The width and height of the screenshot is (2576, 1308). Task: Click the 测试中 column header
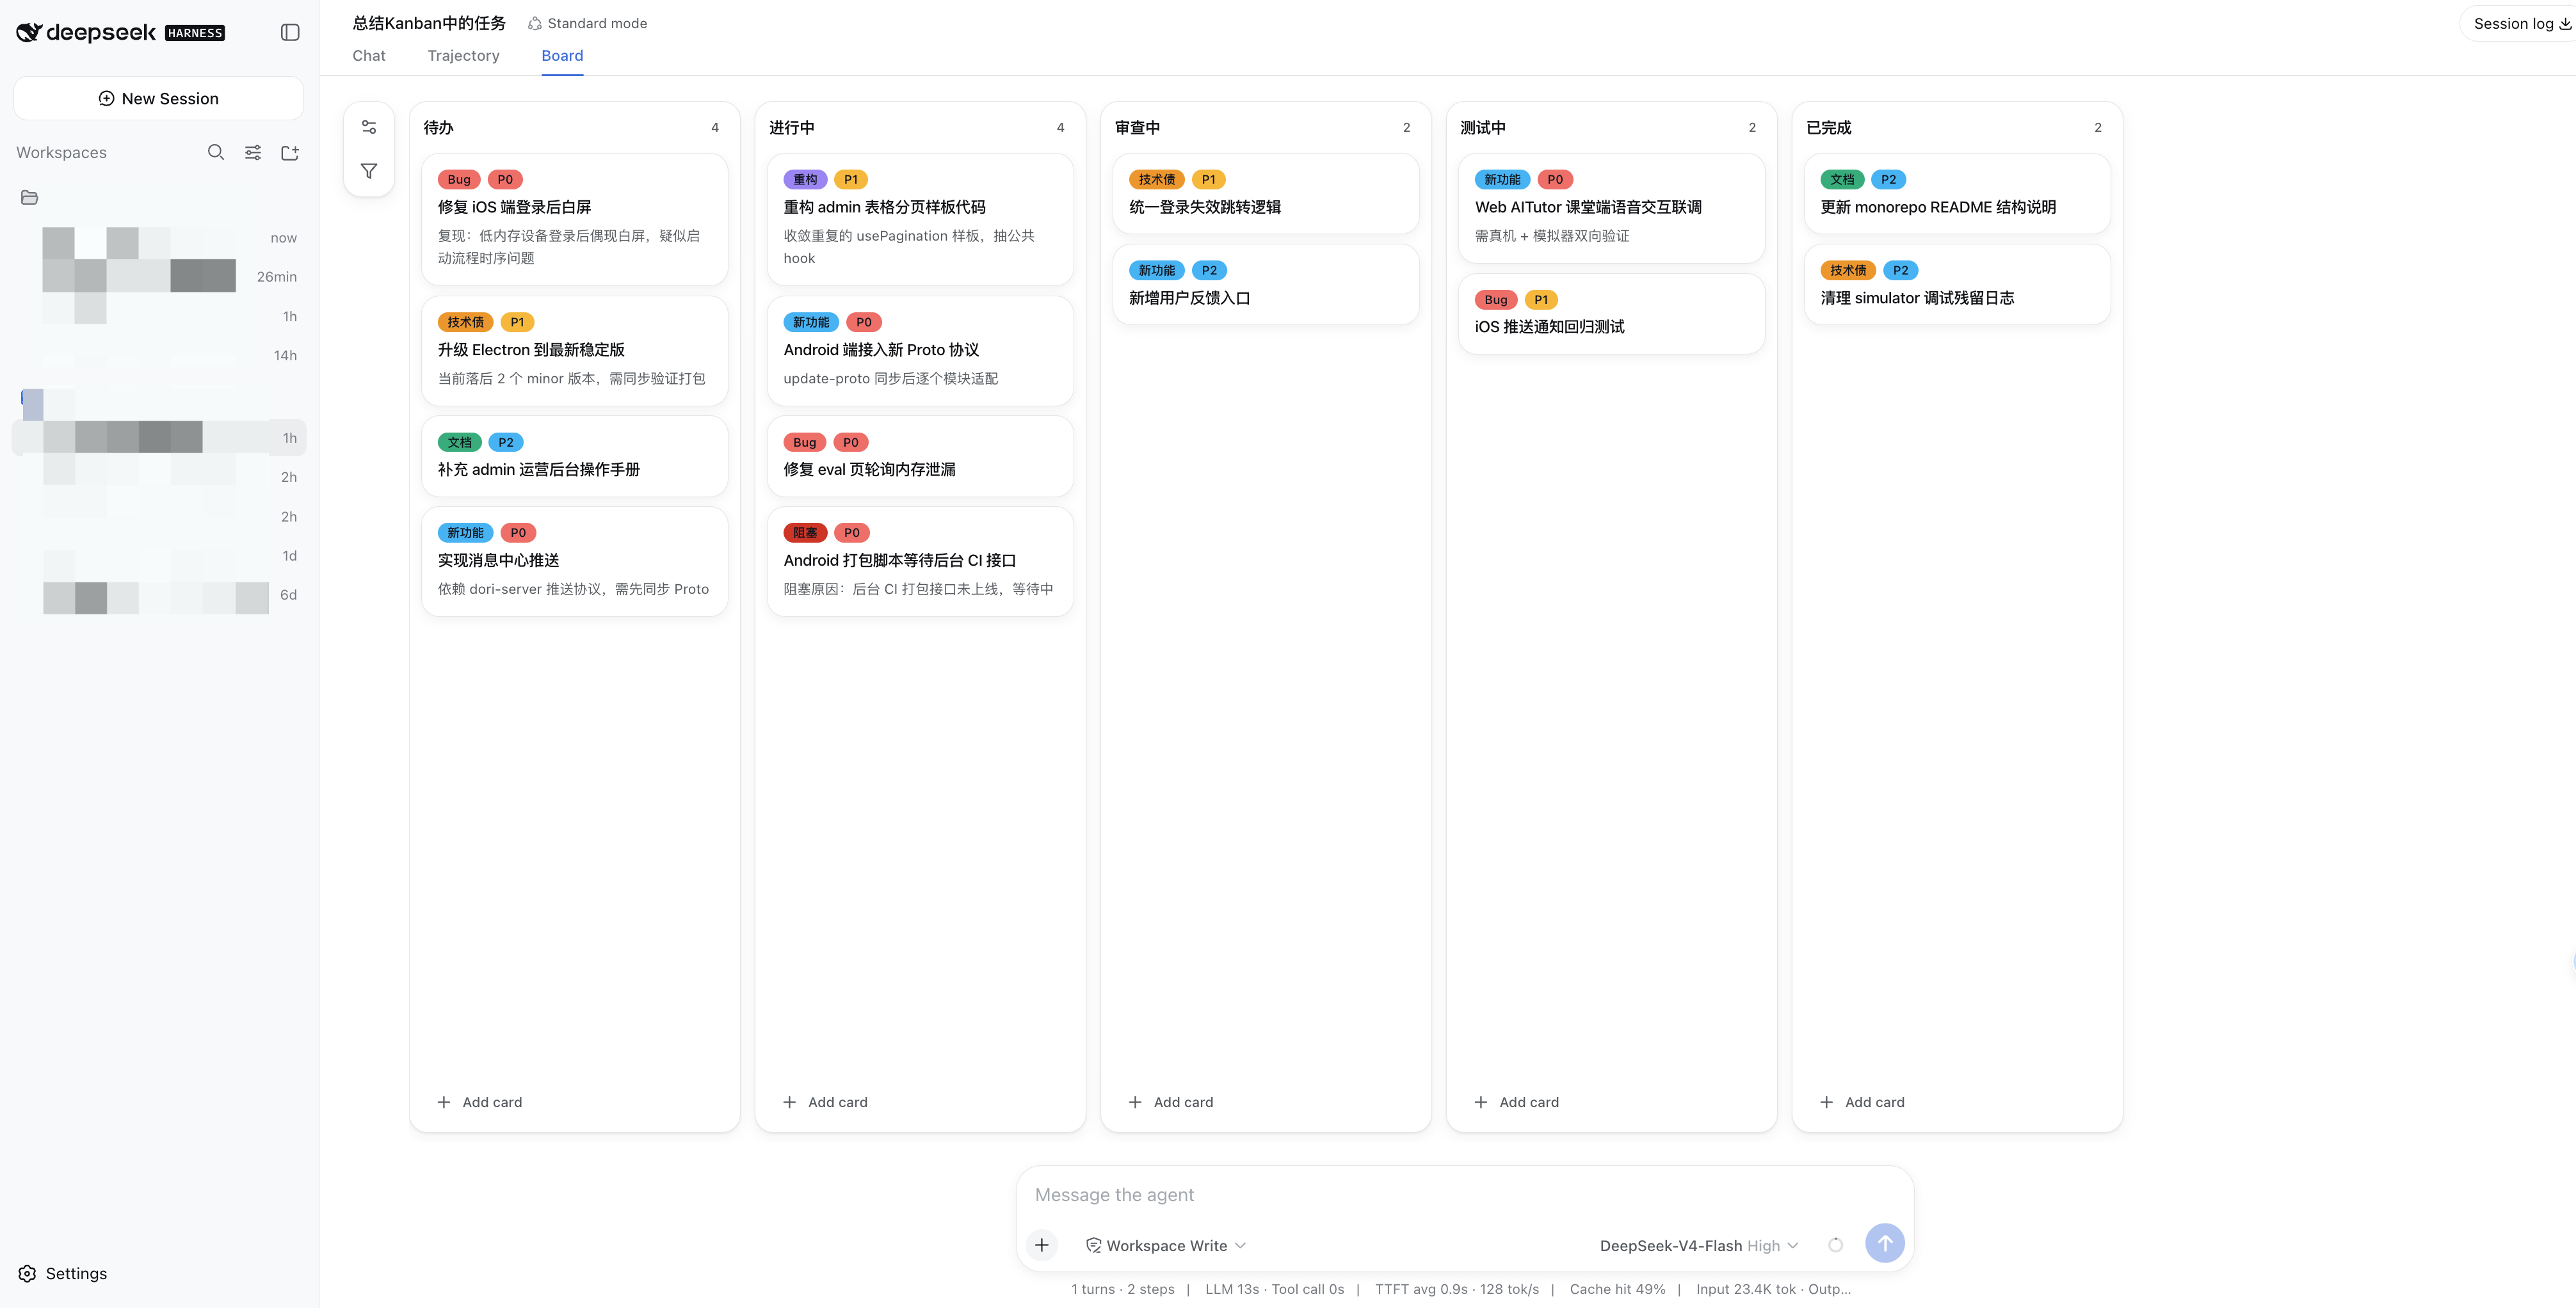coord(1483,127)
